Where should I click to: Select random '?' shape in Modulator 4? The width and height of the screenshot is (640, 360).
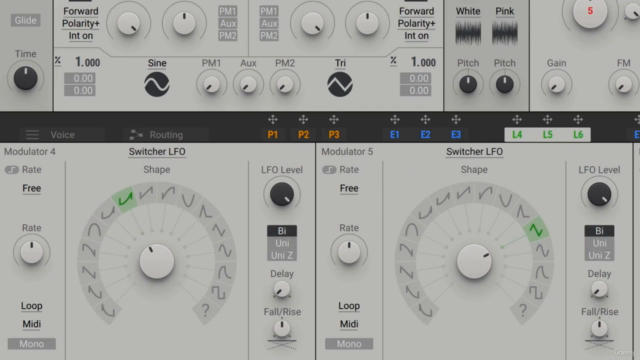(206, 310)
